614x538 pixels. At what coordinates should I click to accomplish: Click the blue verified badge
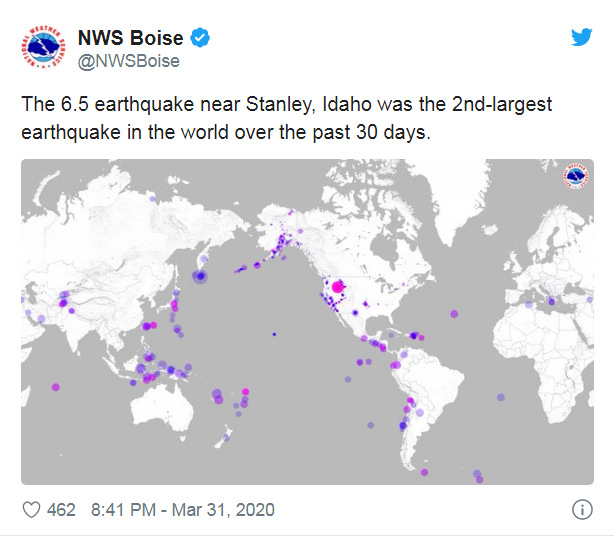pyautogui.click(x=200, y=38)
